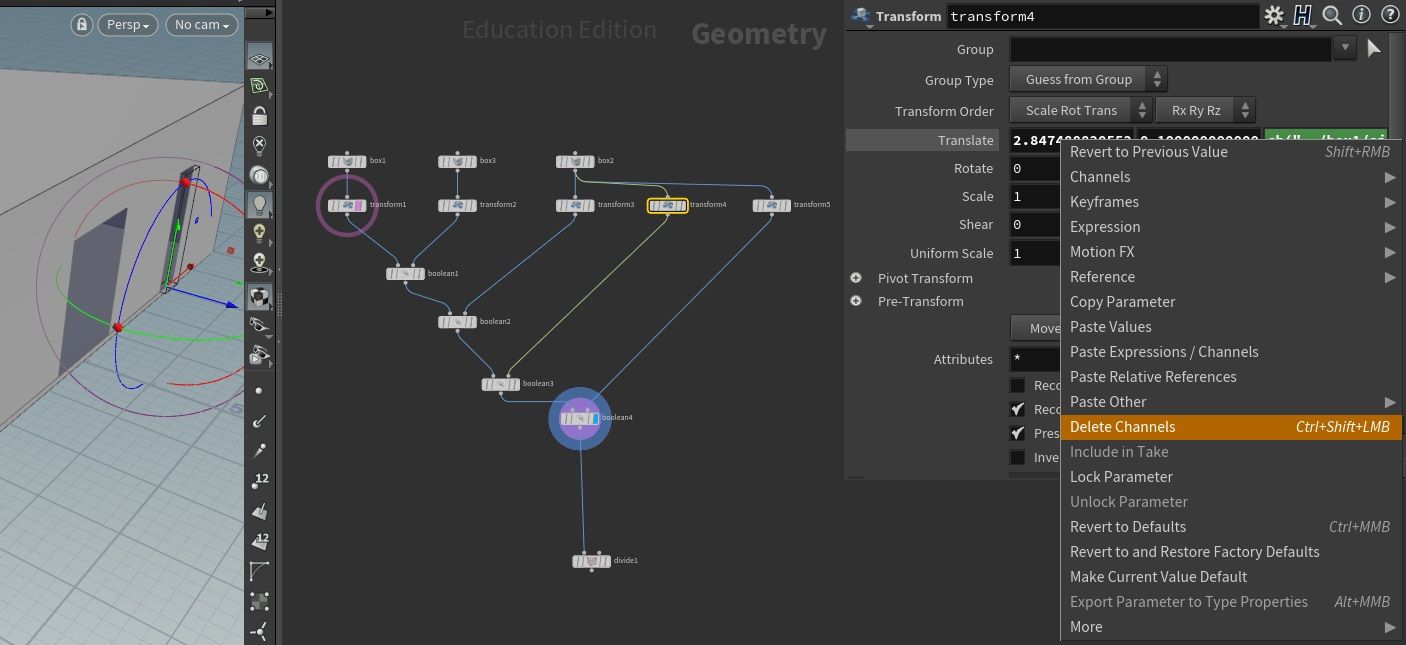This screenshot has width=1406, height=645.
Task: Check the first unchecked Recompute checkbox
Action: [1018, 385]
